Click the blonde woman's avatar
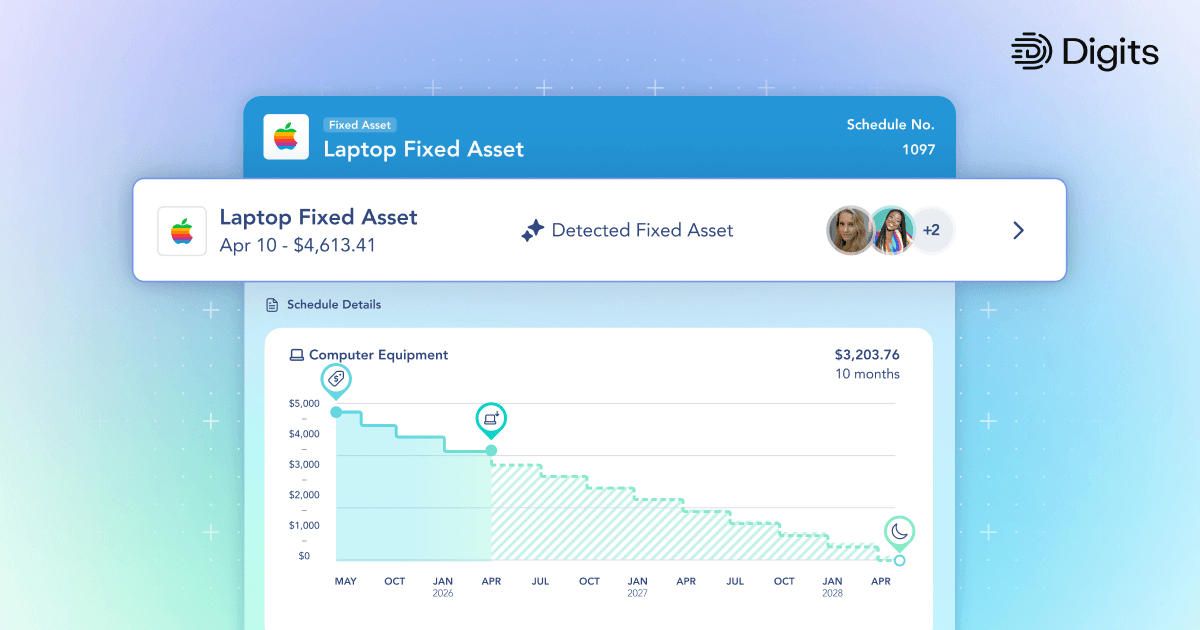This screenshot has width=1200, height=630. [x=851, y=231]
